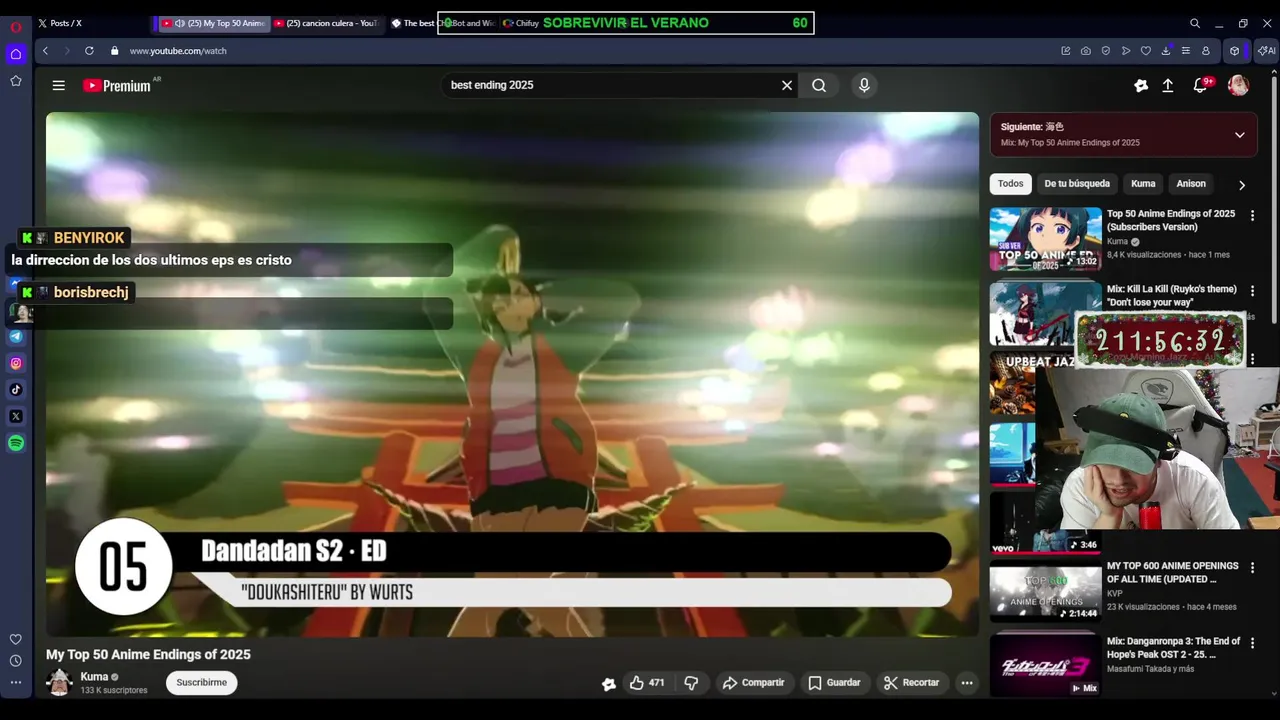Open the sidebar heart (pinboards) icon
The image size is (1280, 720).
[x=16, y=639]
